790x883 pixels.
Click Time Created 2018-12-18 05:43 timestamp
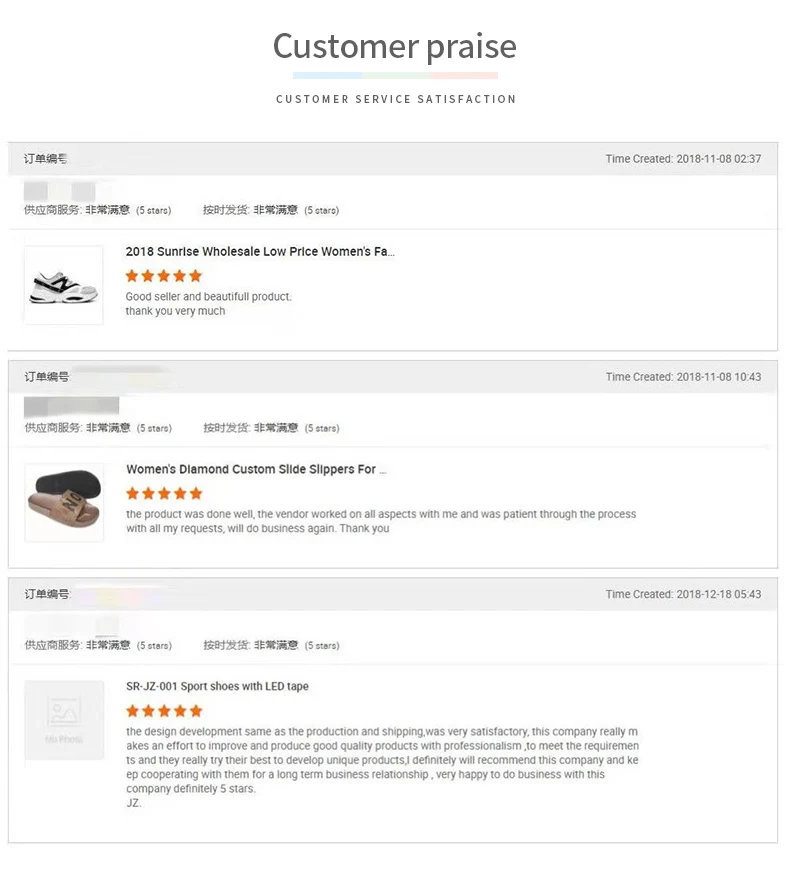tap(683, 594)
